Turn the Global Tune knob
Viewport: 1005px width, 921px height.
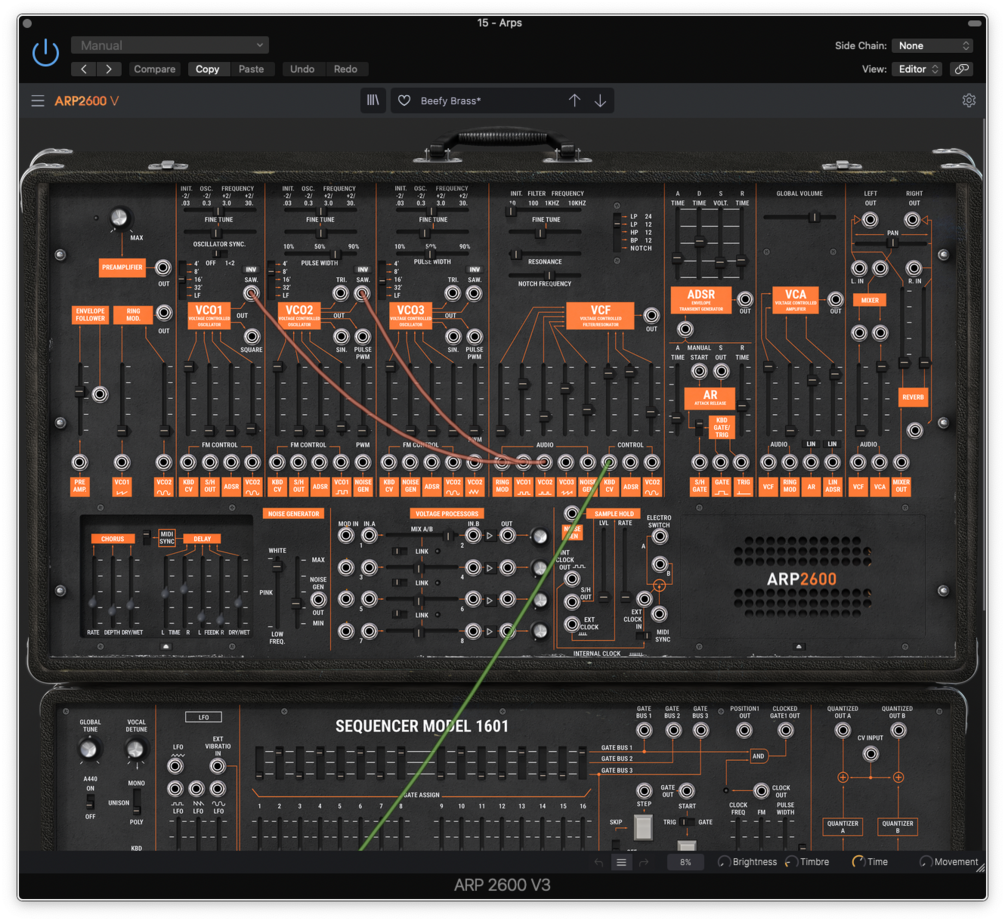[89, 749]
